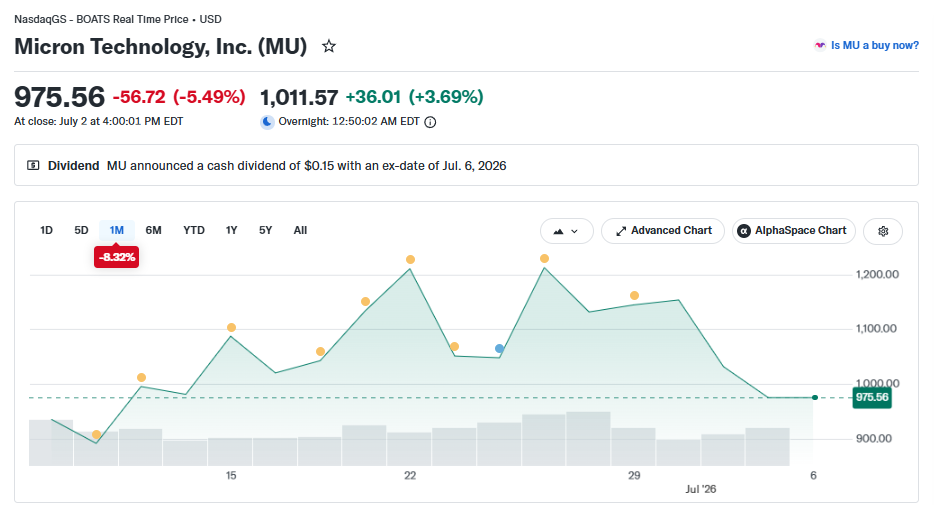Click the orange marker above date 29
This screenshot has width=934, height=505.
click(634, 295)
